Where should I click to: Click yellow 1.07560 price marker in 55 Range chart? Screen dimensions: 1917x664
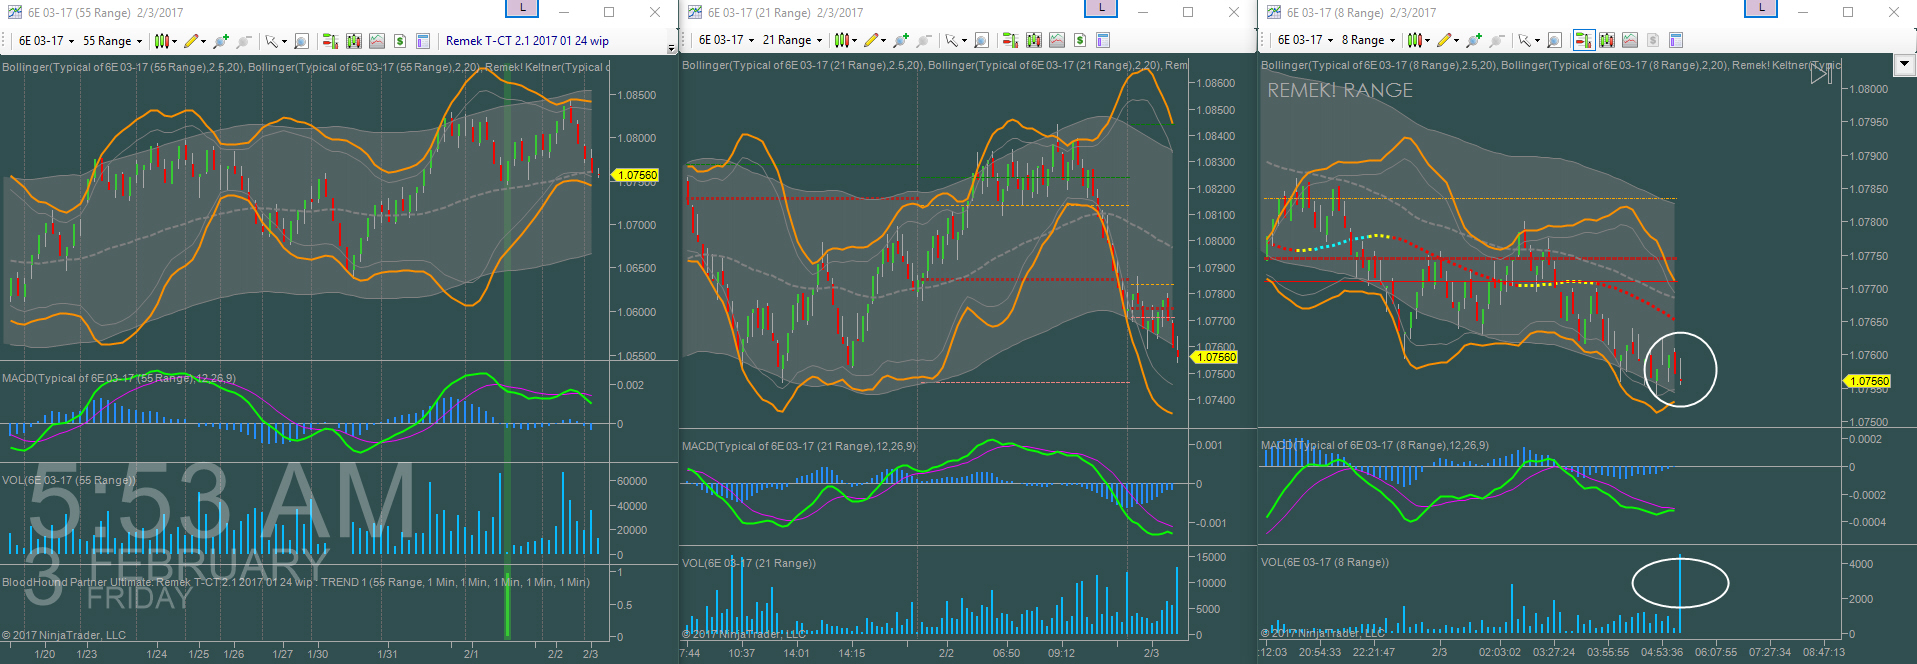pos(637,175)
